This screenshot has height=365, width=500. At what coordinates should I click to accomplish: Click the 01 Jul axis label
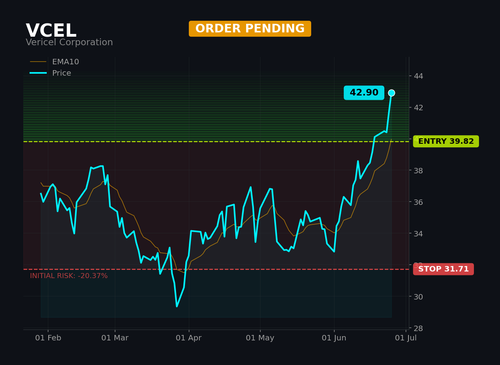tap(406, 338)
